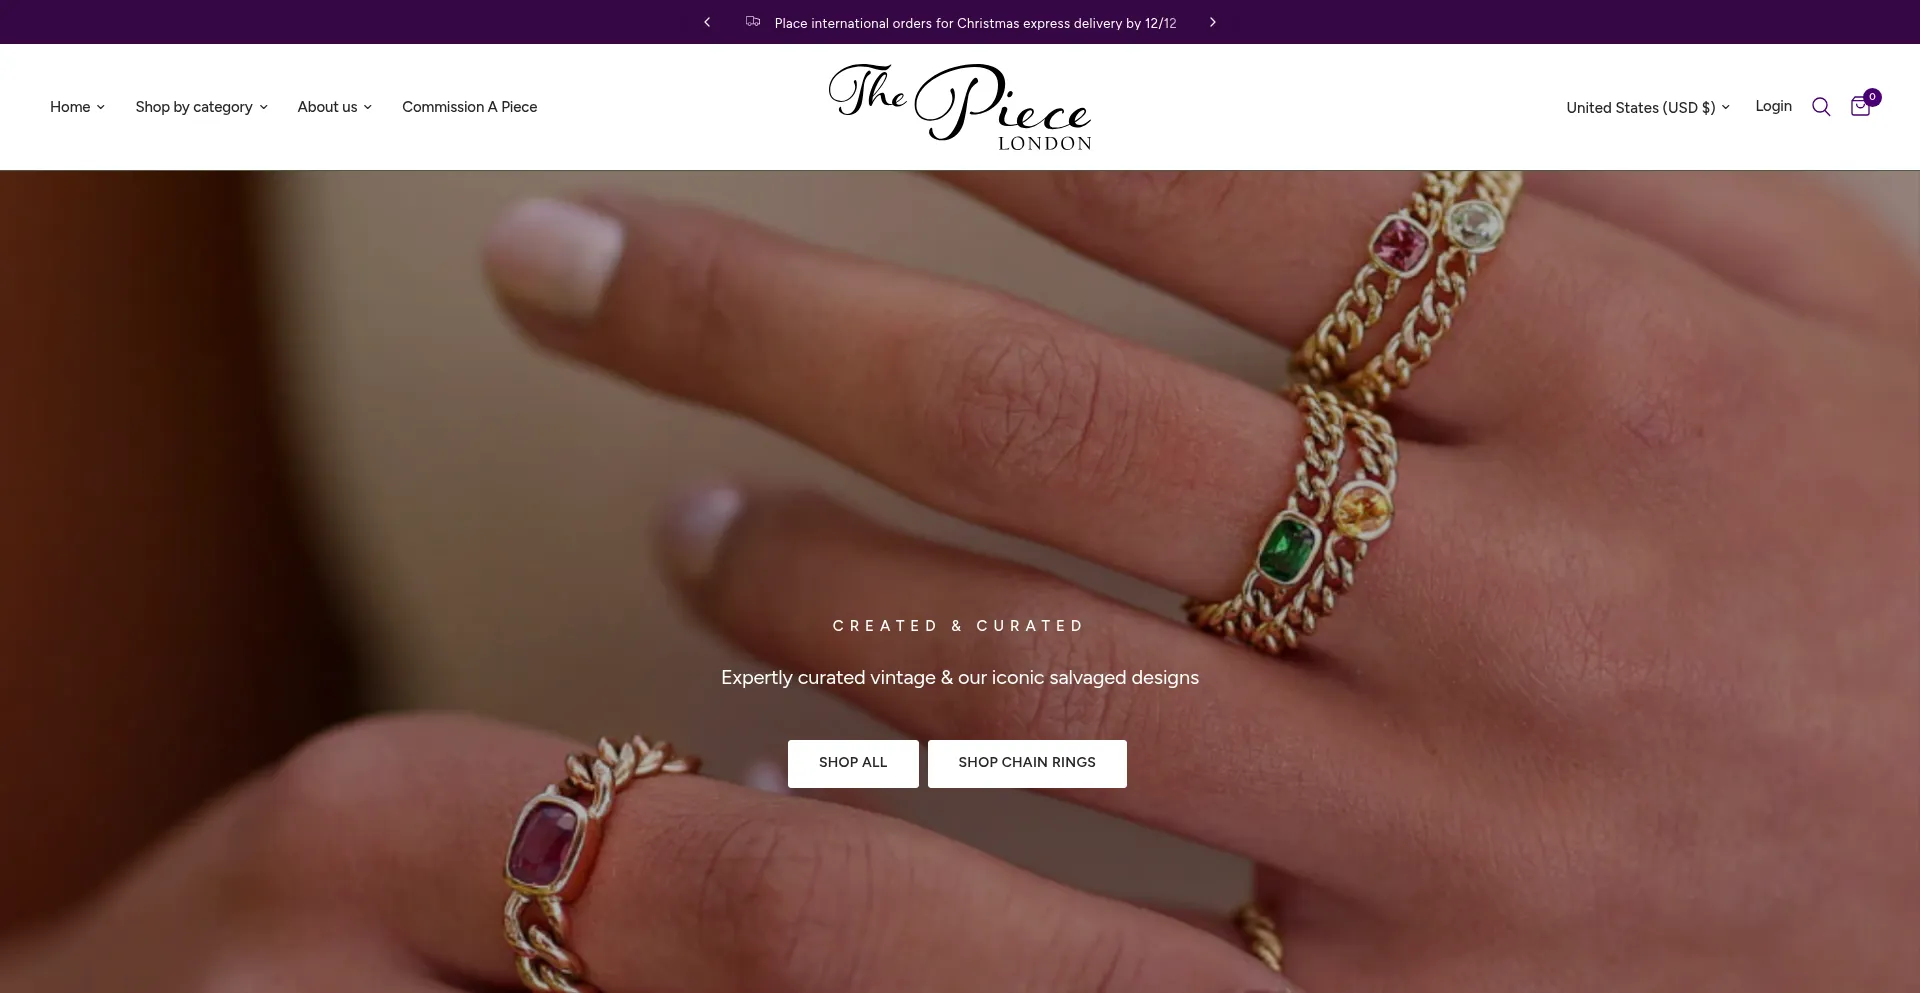Viewport: 1920px width, 993px height.
Task: Click the Expertly curated vintage tagline text
Action: pyautogui.click(x=960, y=678)
